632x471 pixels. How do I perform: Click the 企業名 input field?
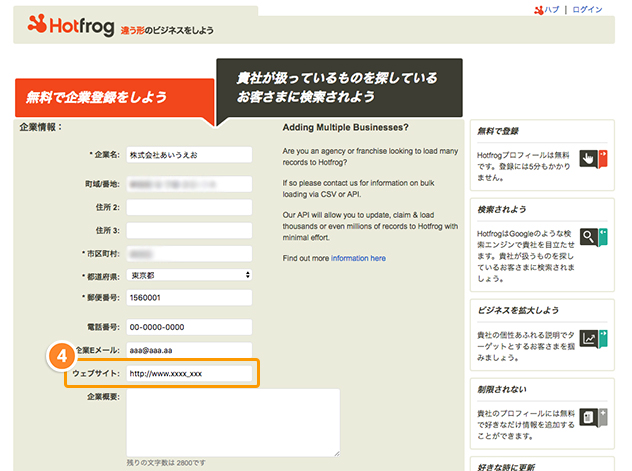(x=189, y=155)
